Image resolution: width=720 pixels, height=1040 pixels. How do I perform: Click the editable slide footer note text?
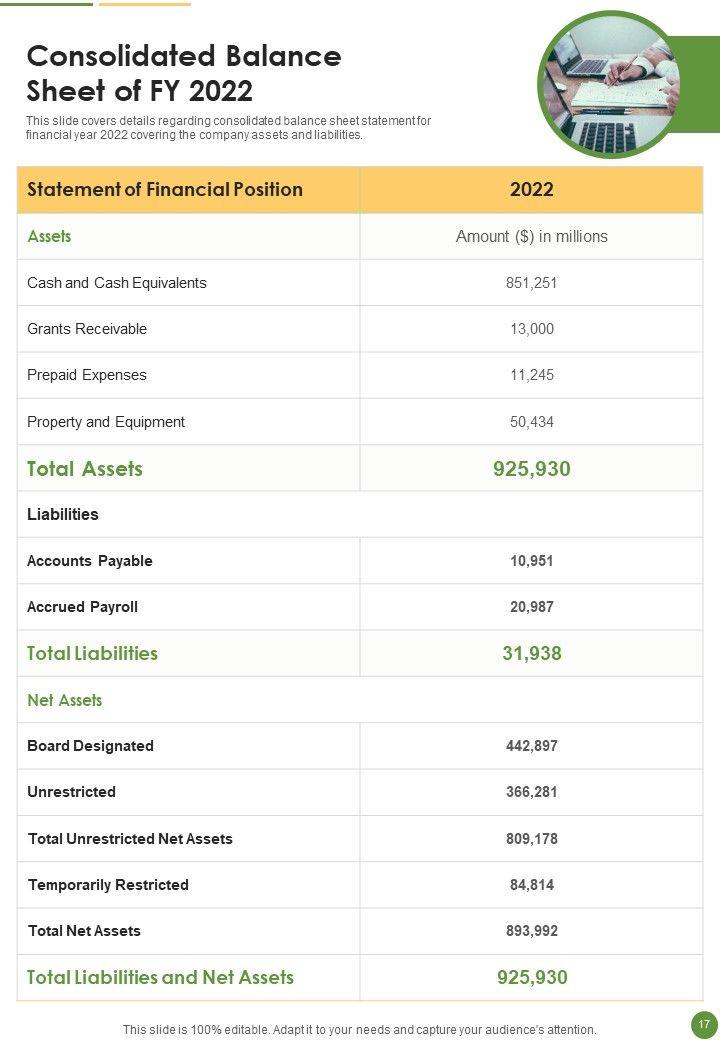coord(359,1029)
